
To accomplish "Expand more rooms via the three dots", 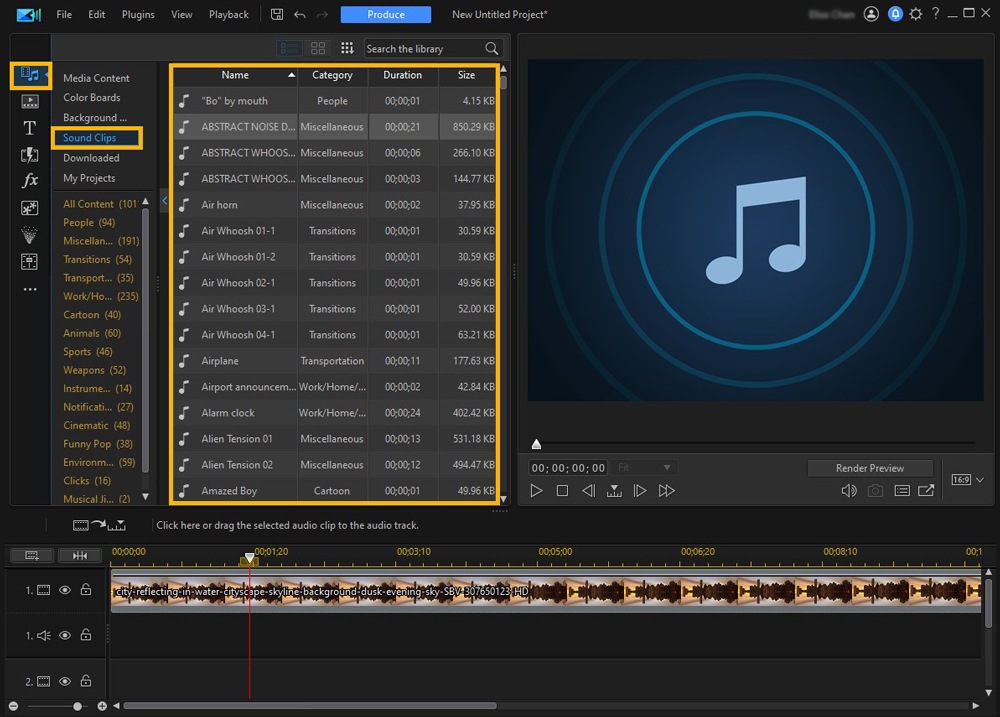I will 30,289.
